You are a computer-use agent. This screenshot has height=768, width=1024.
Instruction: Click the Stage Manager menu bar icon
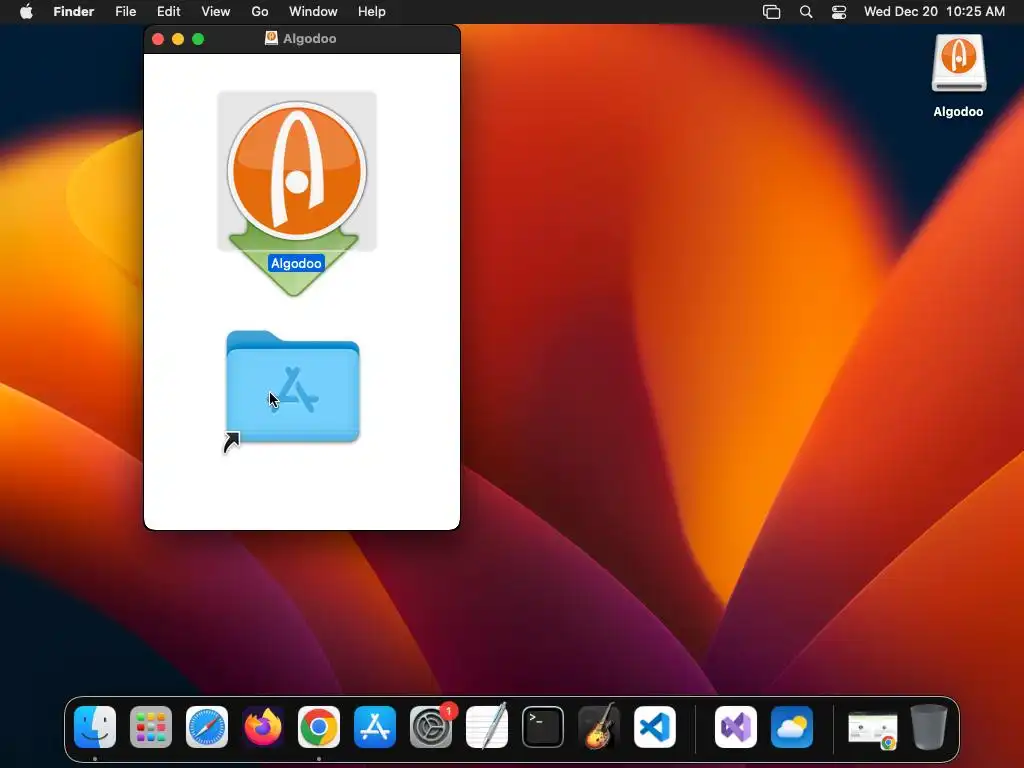(x=772, y=12)
